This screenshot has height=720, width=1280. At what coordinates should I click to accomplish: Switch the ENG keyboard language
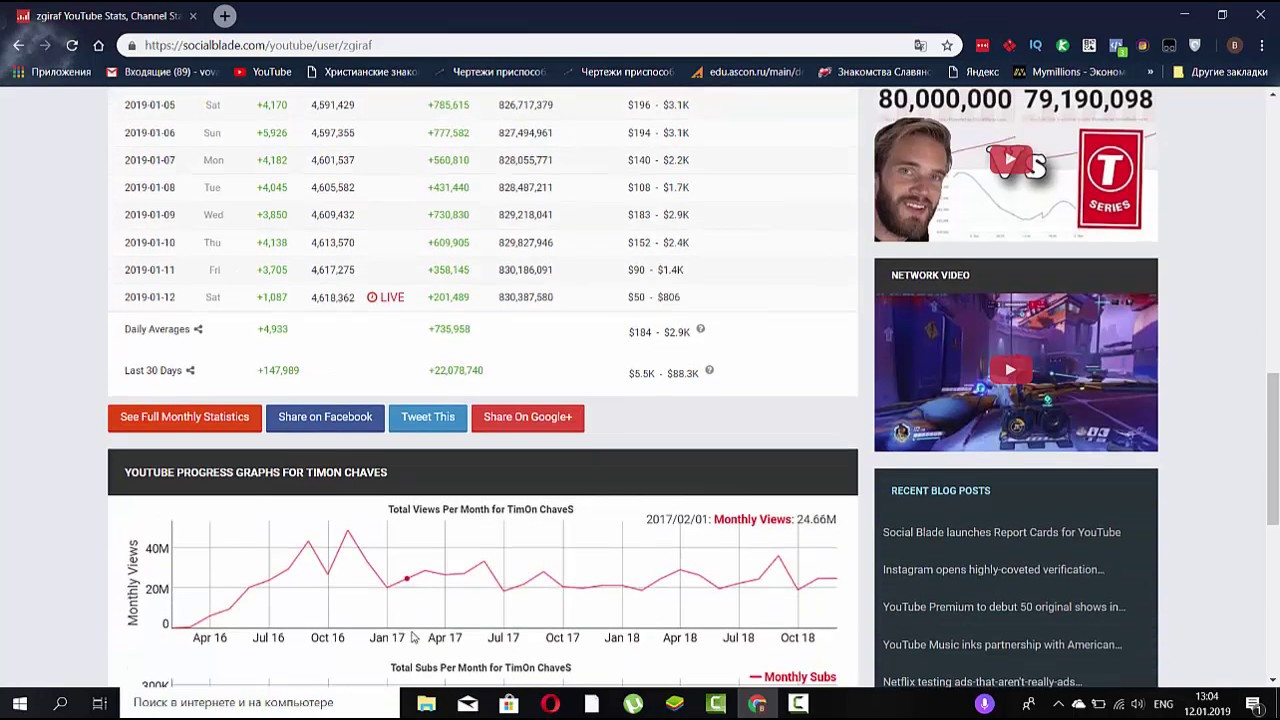(1163, 703)
